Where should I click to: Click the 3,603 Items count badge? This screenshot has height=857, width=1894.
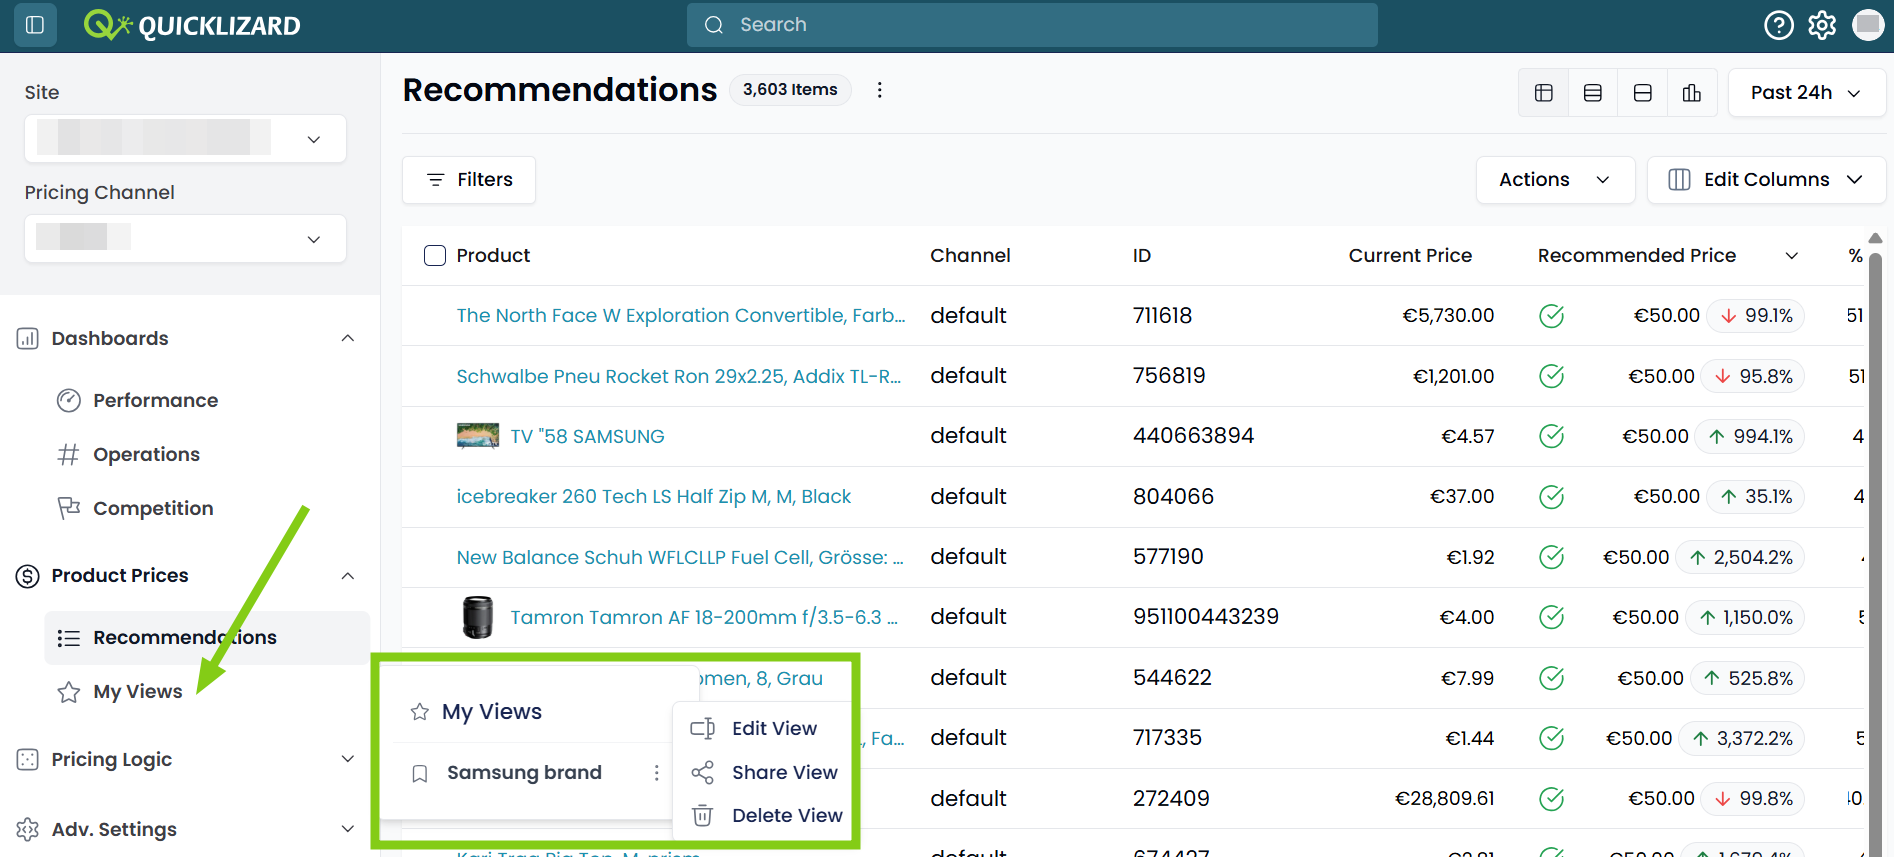coord(790,90)
